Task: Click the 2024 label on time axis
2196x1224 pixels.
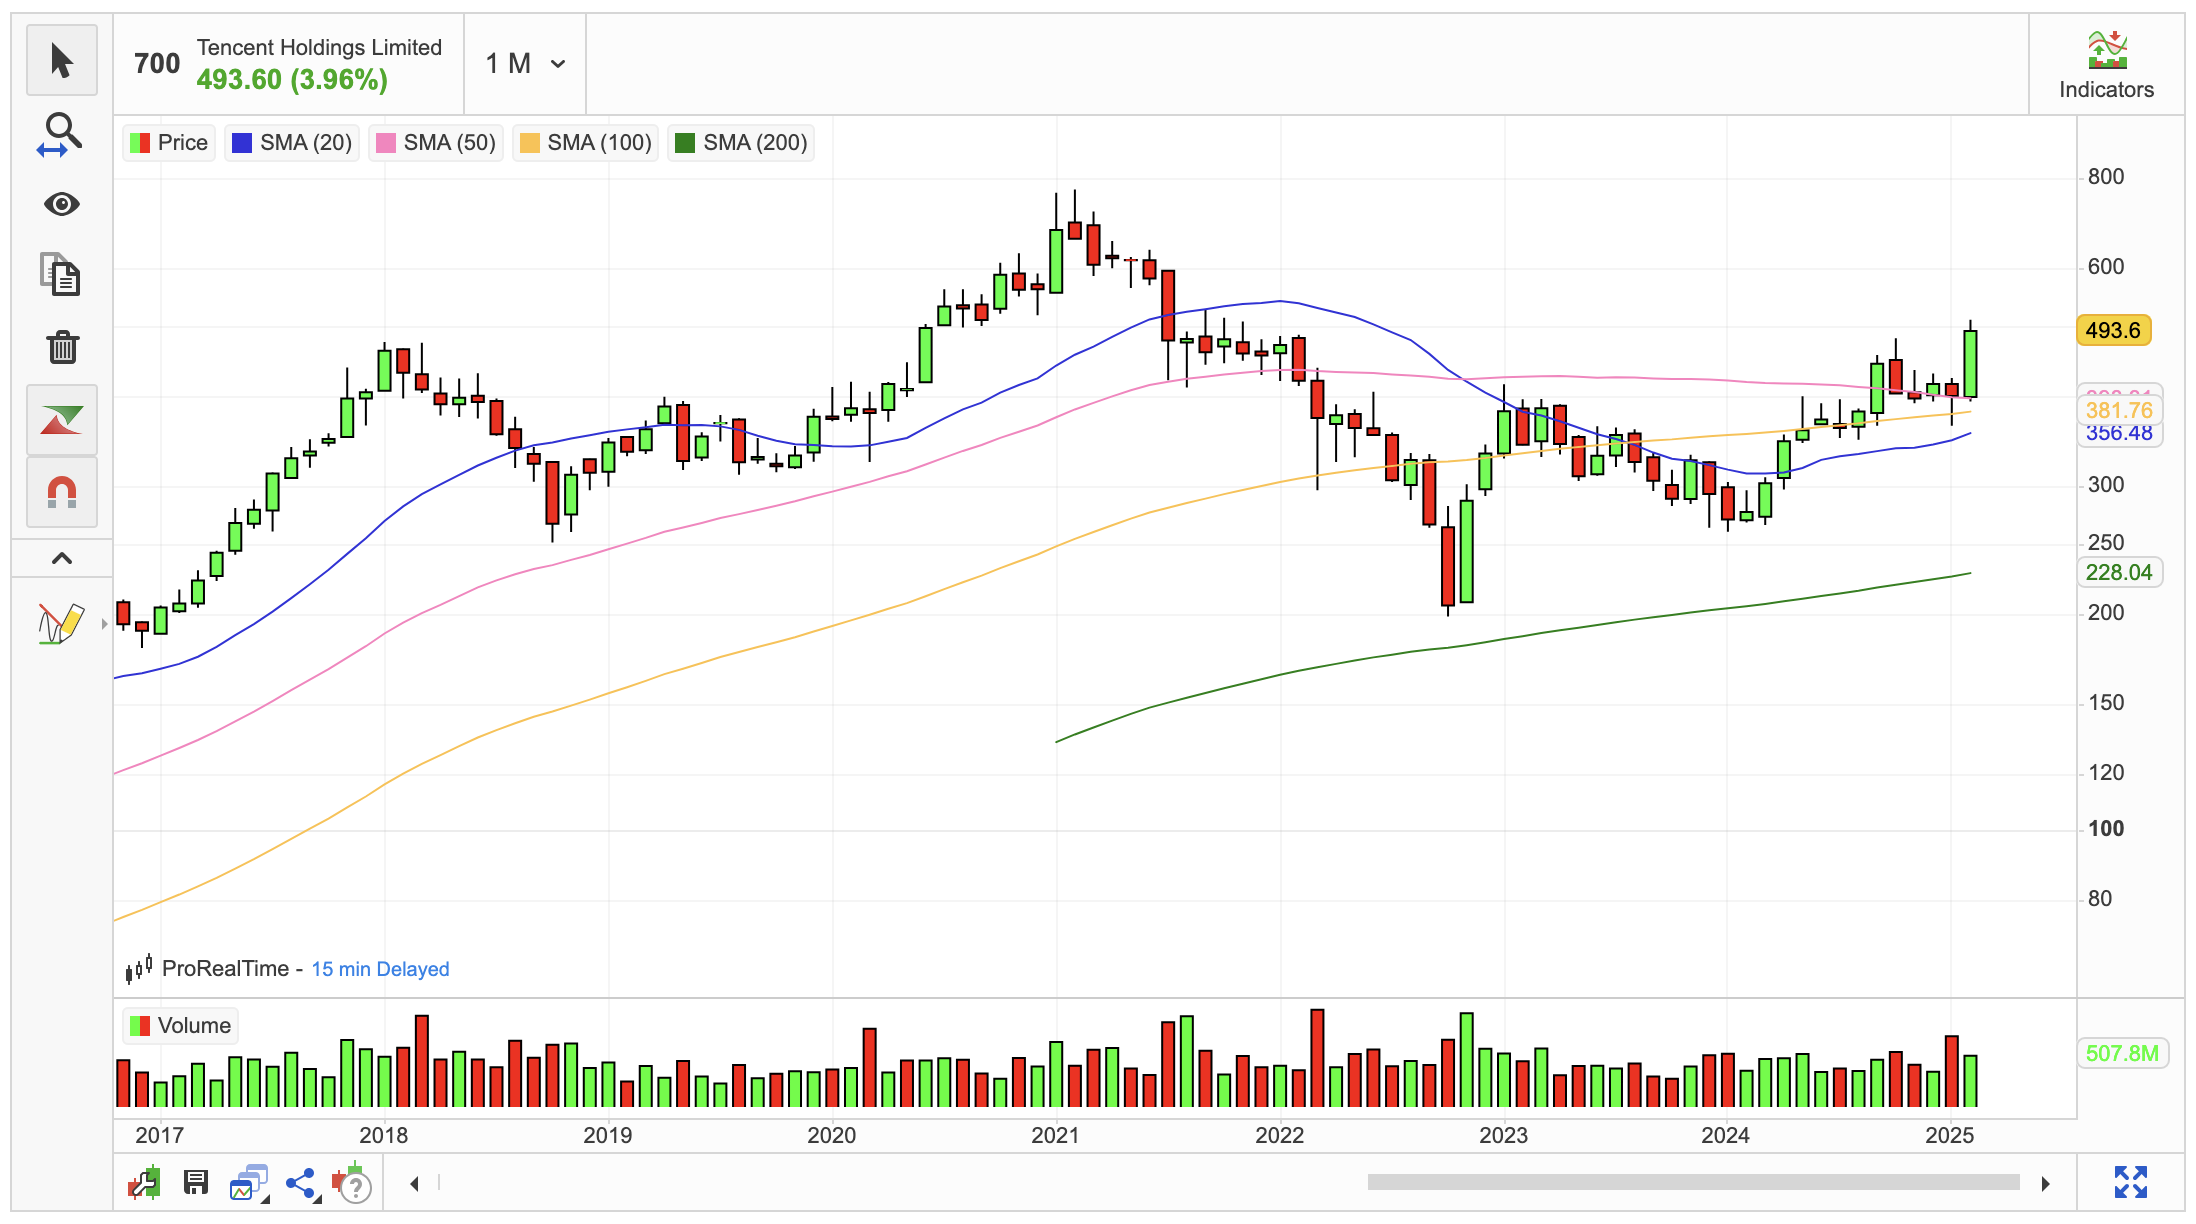Action: (x=1725, y=1135)
